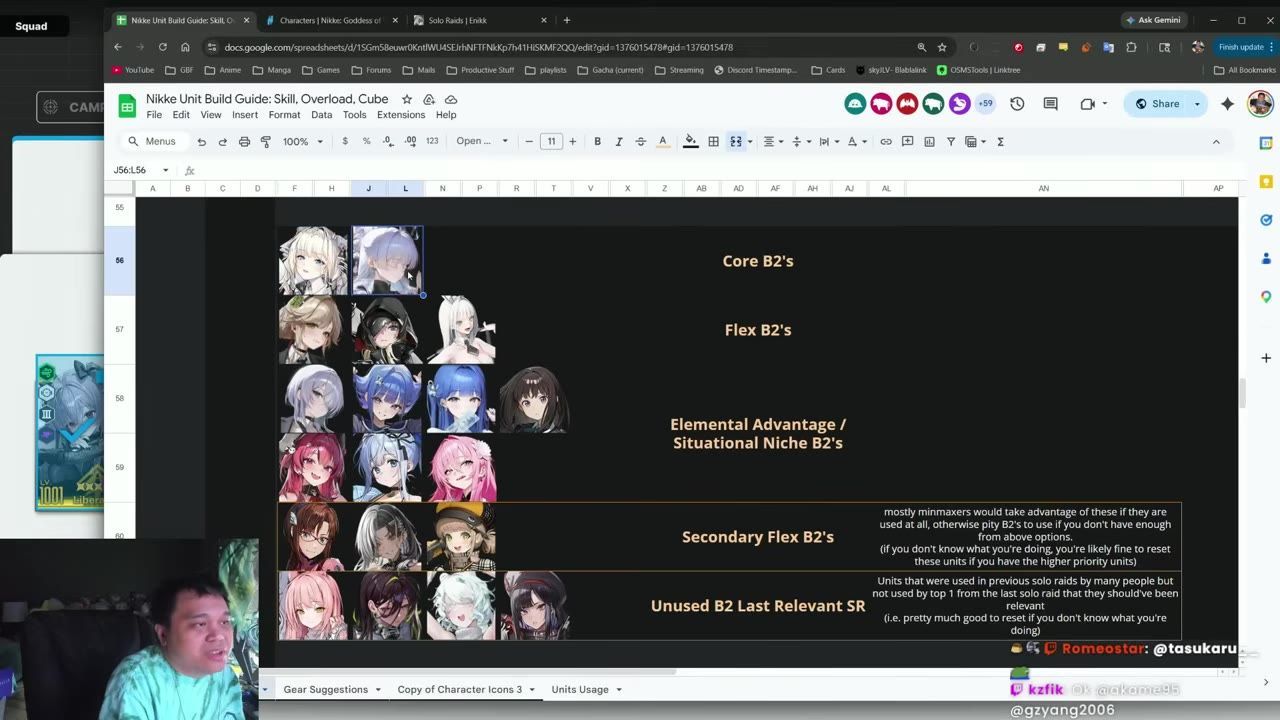Viewport: 1280px width, 720px height.
Task: Reload the browser page
Action: coord(162,47)
